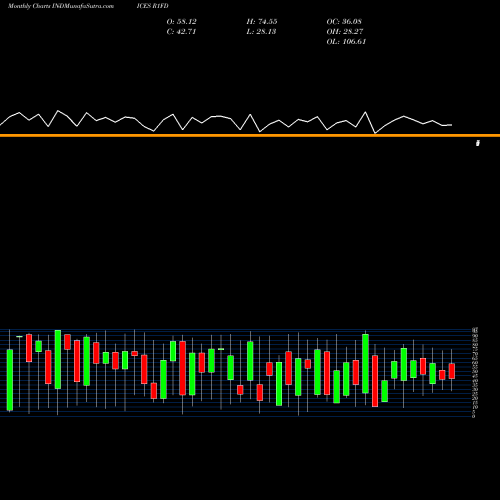The height and width of the screenshot is (500, 500).
Task: Click the small marker below the orange line
Action: [478, 143]
